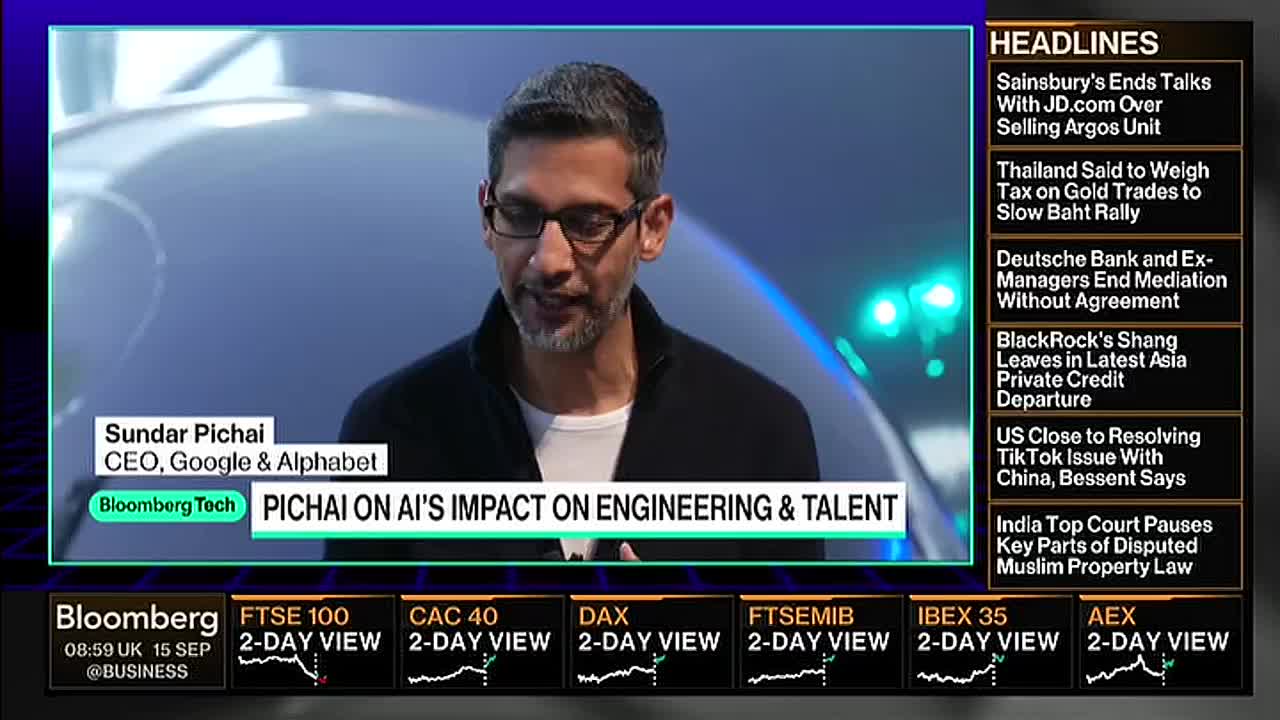Click the Bloomberg logo in ticker bar

(x=137, y=618)
